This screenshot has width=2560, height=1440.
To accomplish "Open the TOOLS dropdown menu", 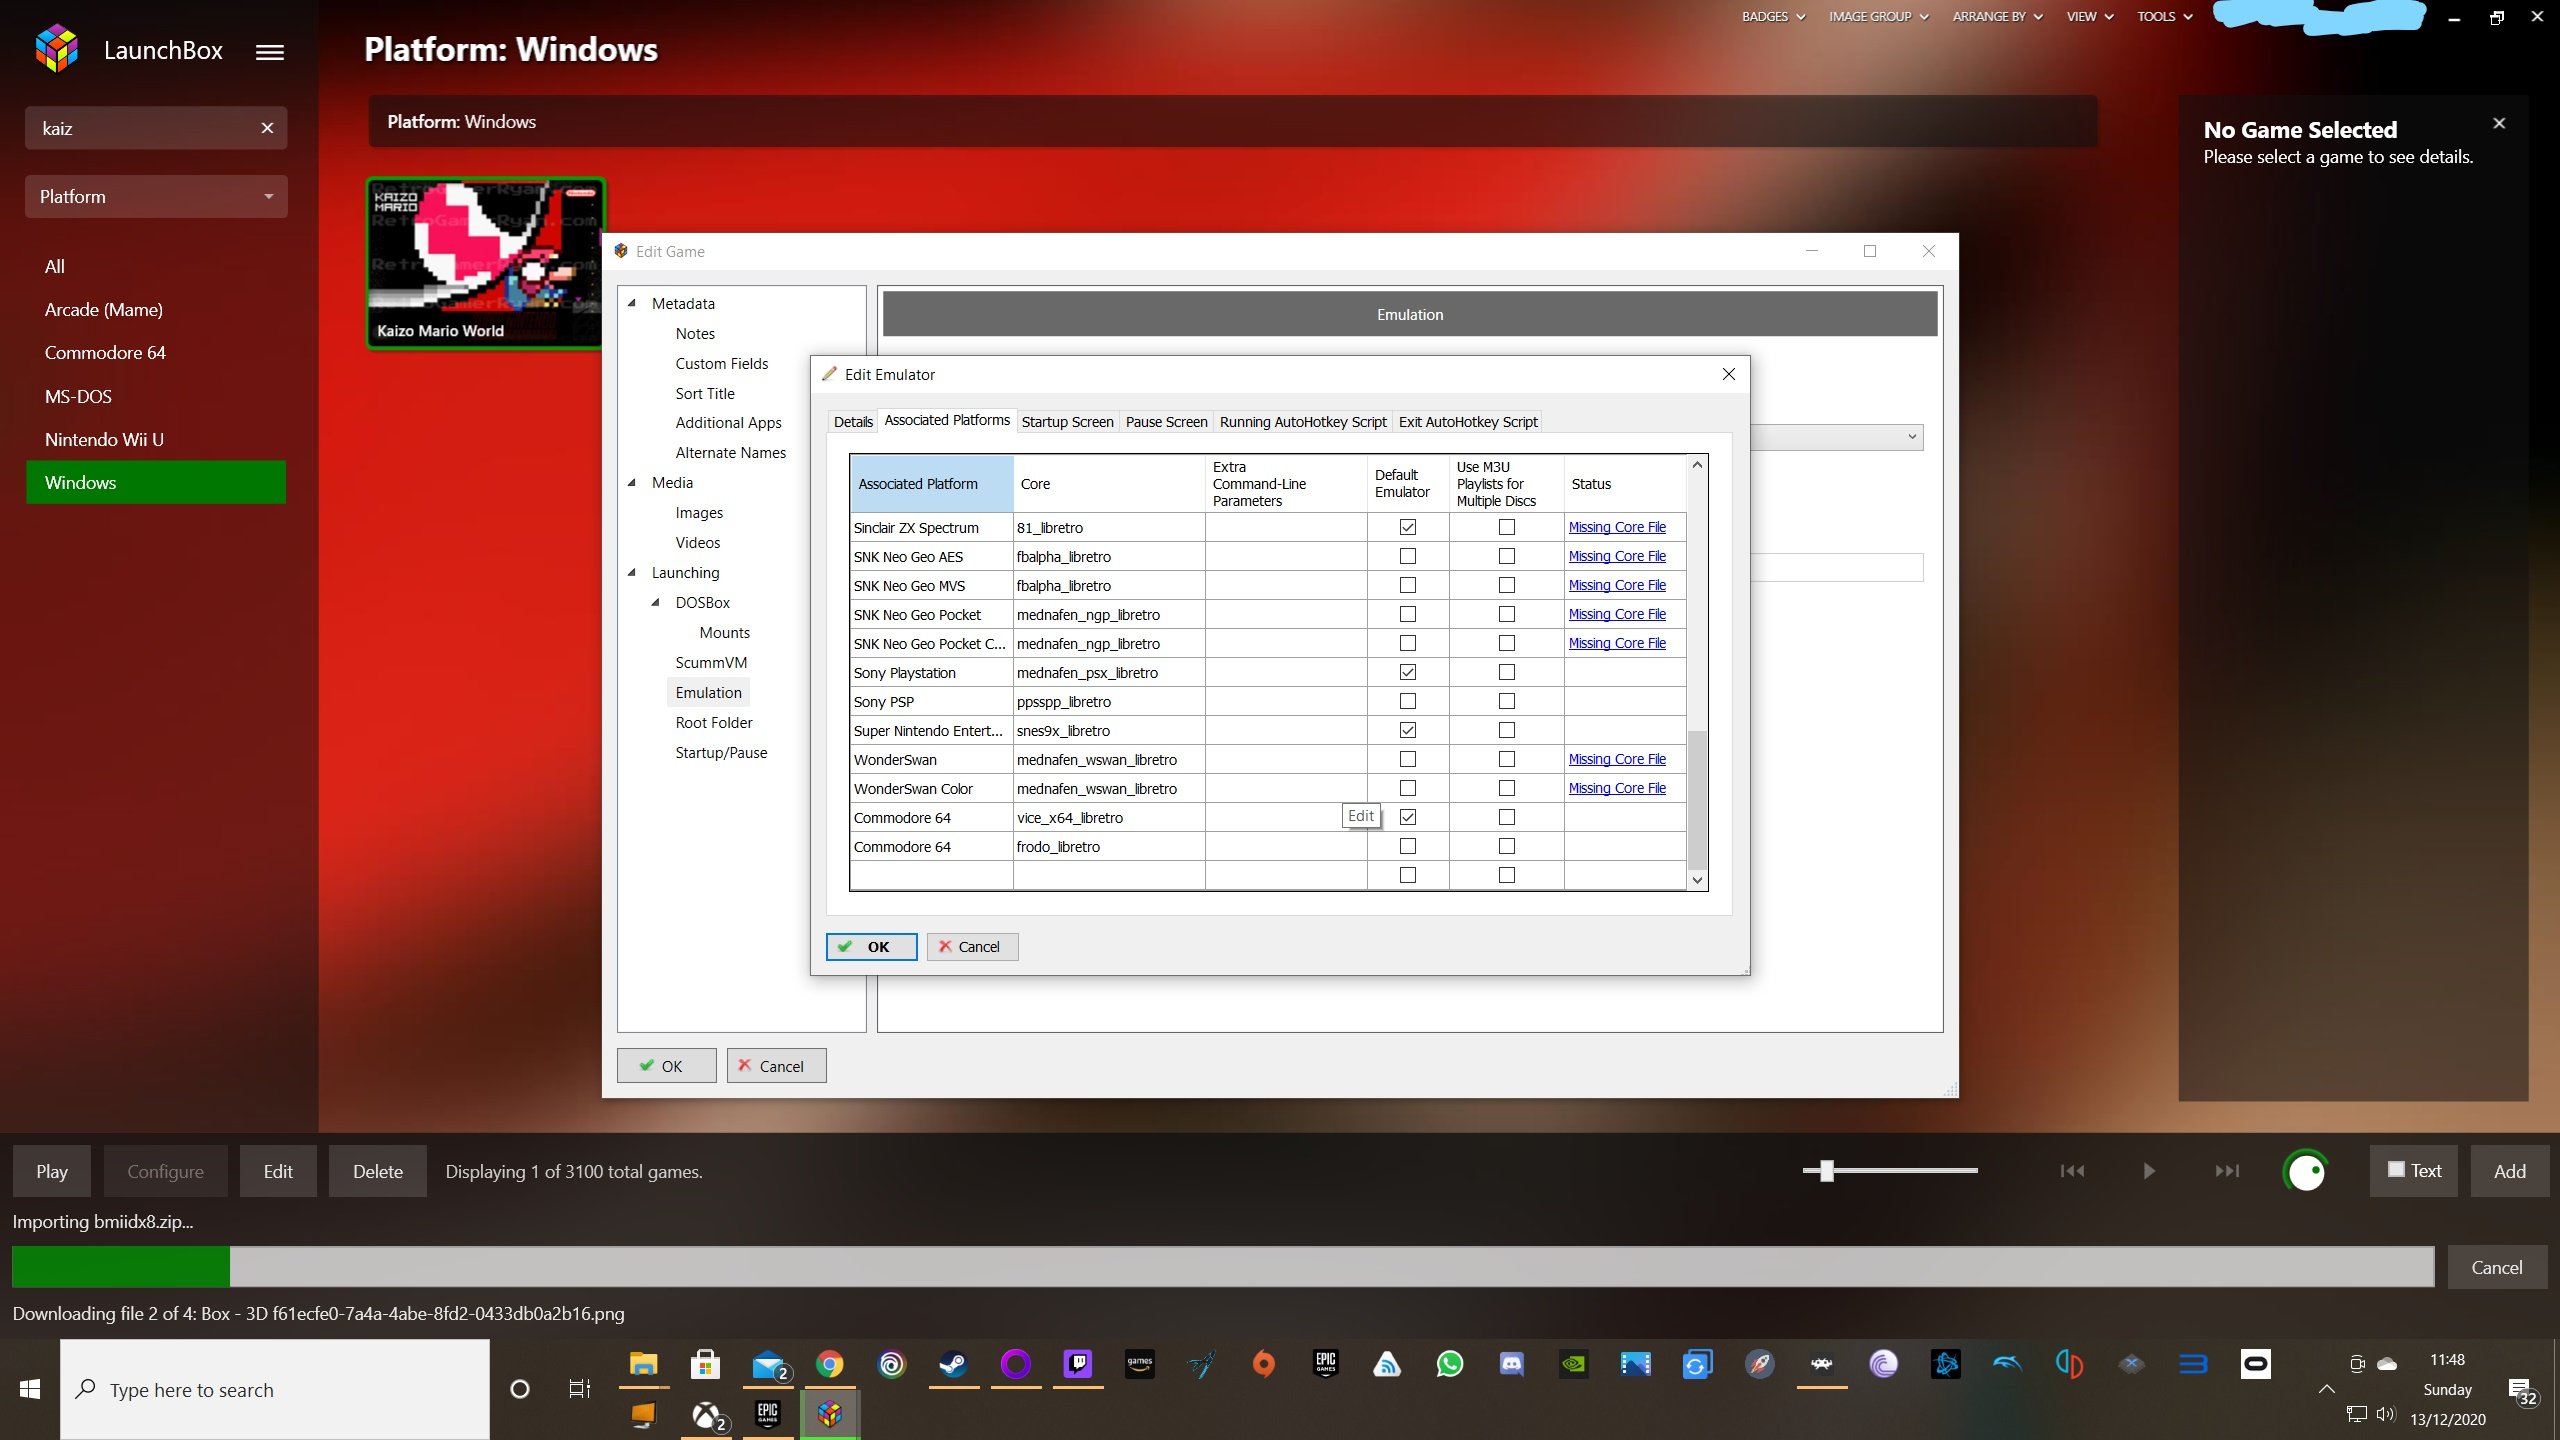I will [2165, 17].
